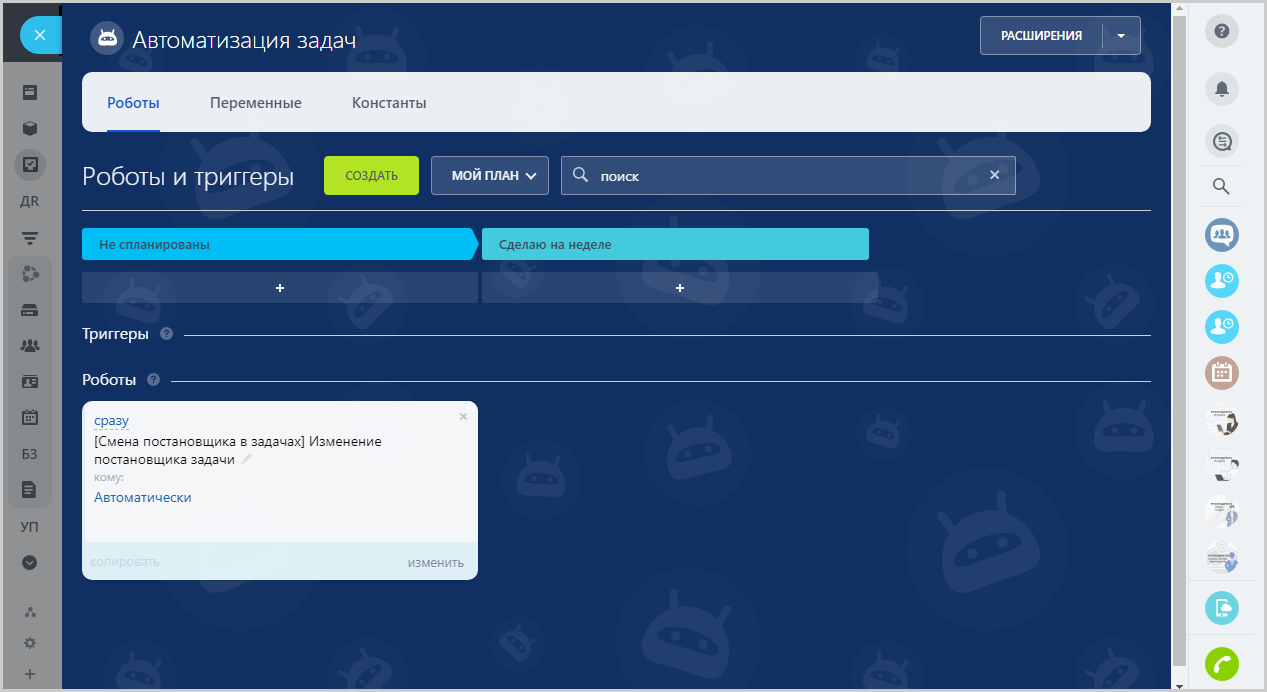Click the plus icon at sidebar bottom
Image resolution: width=1267 pixels, height=692 pixels.
point(30,674)
